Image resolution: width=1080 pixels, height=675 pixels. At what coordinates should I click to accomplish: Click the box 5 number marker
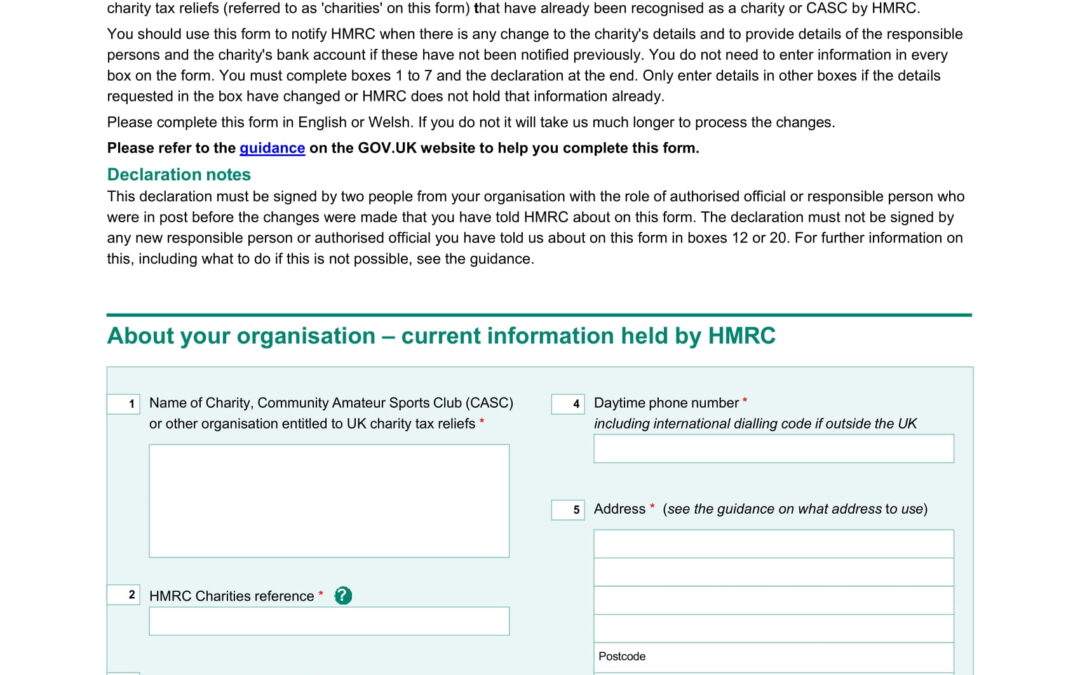pyautogui.click(x=567, y=509)
